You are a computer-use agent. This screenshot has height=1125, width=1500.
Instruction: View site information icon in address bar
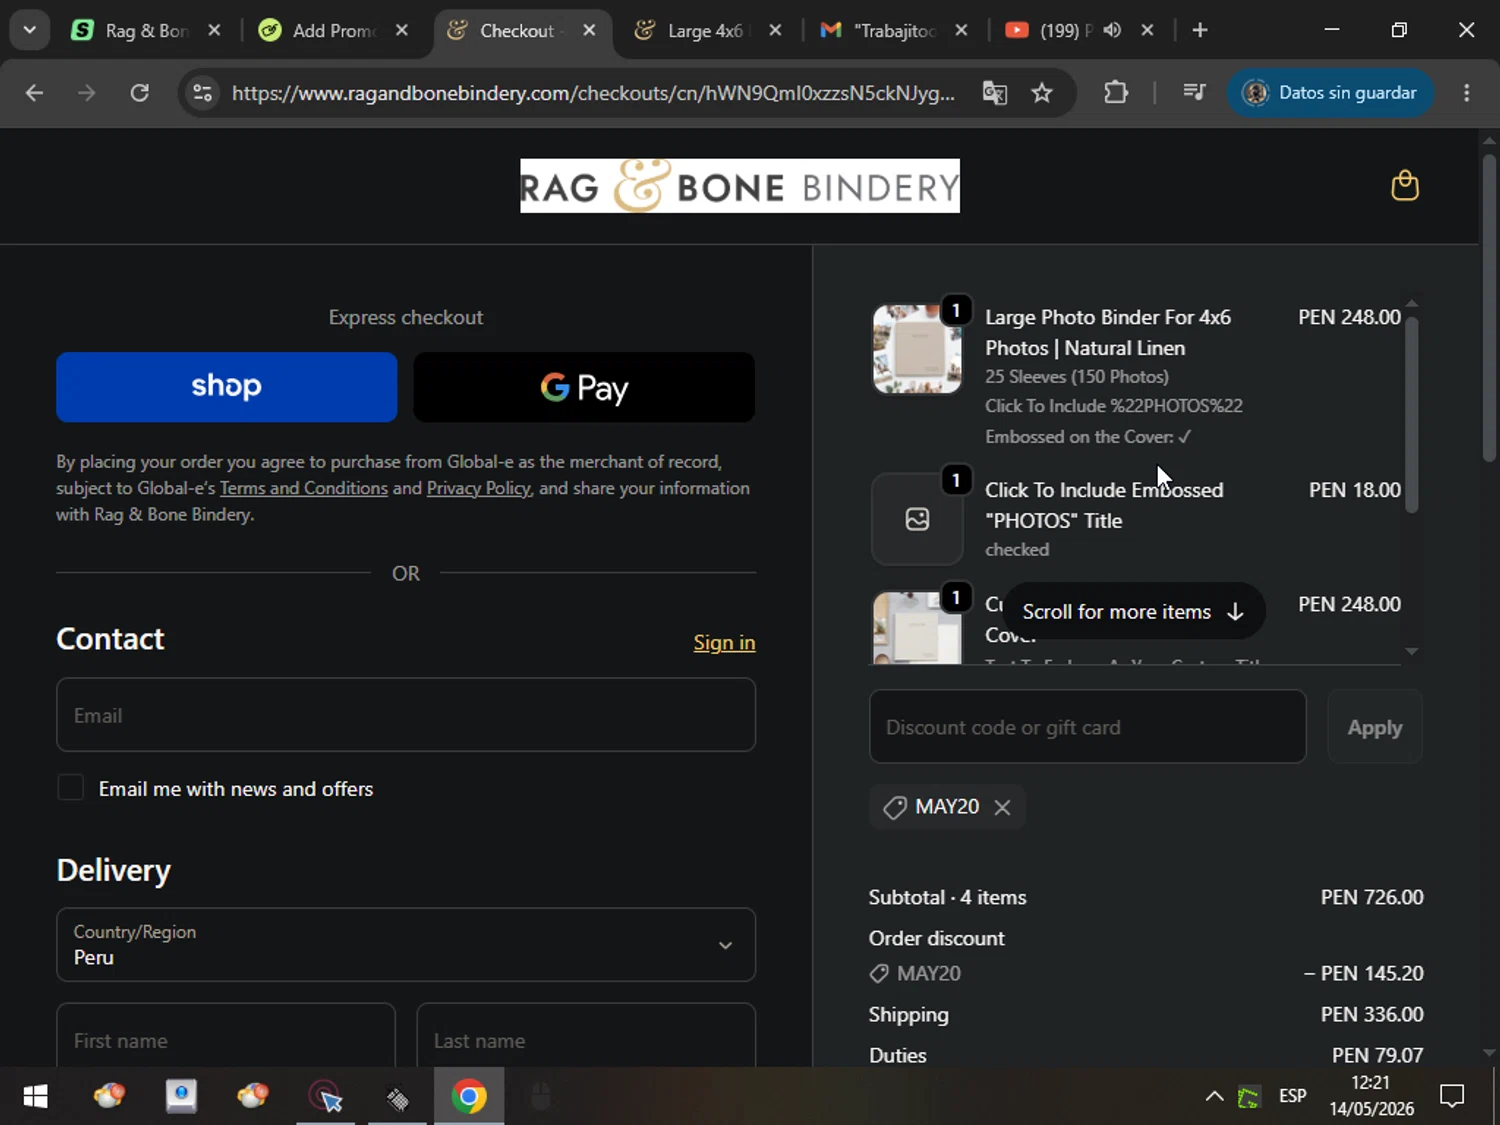coord(203,93)
